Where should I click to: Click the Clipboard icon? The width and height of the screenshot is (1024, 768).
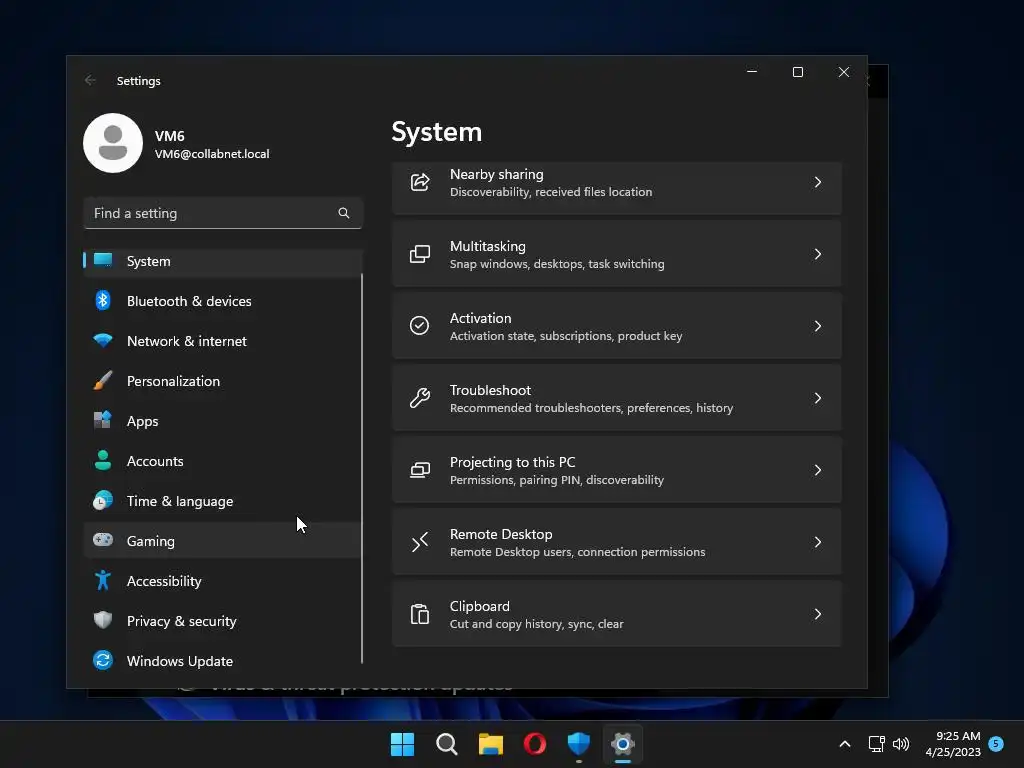(420, 614)
